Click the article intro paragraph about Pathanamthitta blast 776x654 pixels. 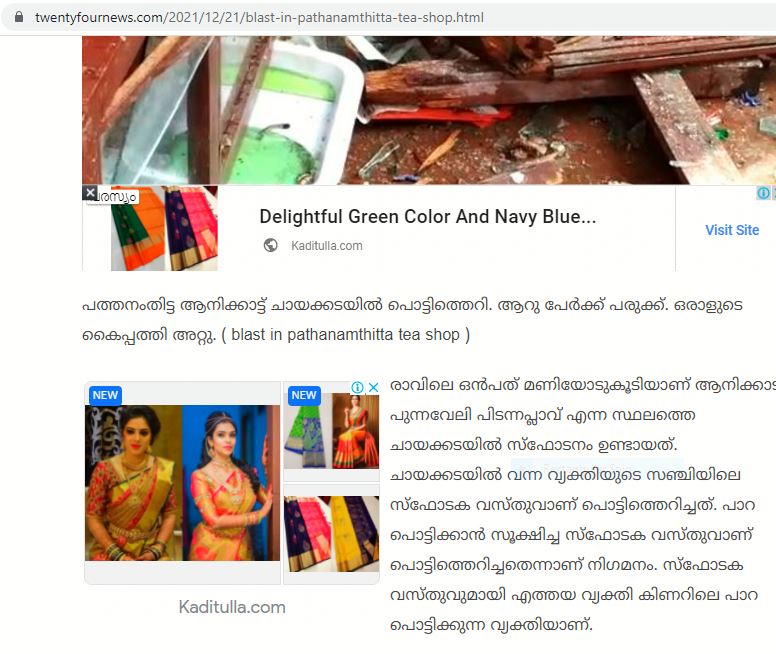point(412,320)
